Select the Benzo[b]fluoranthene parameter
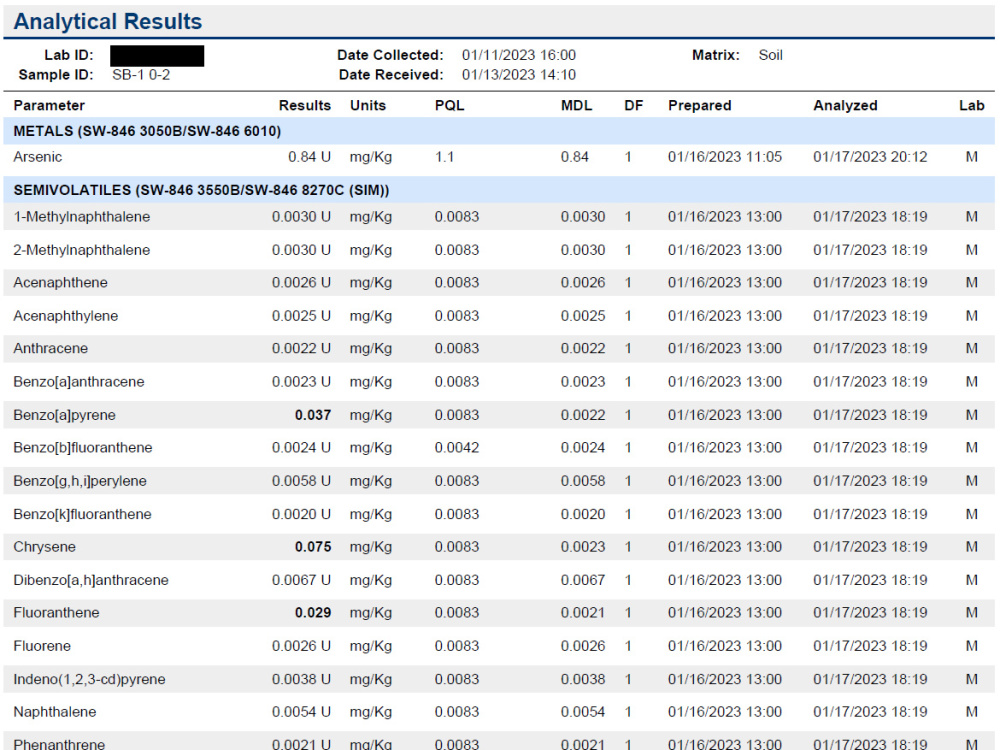 click(x=83, y=448)
